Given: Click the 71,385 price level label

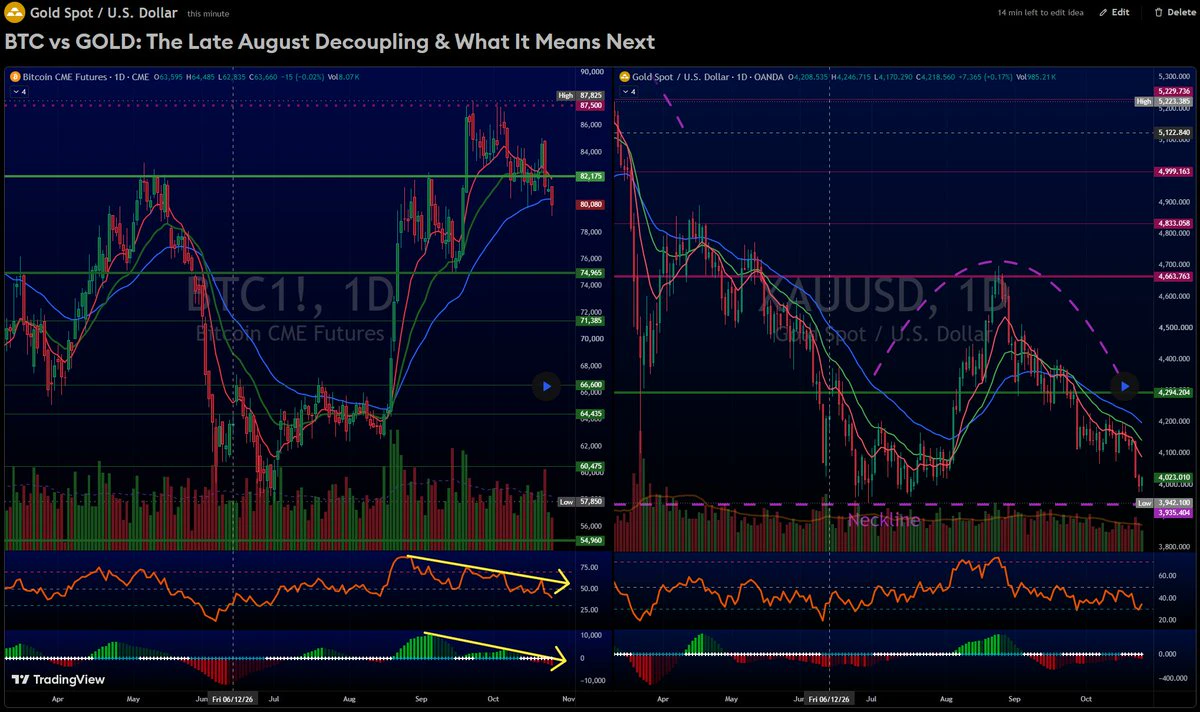Looking at the screenshot, I should 590,320.
